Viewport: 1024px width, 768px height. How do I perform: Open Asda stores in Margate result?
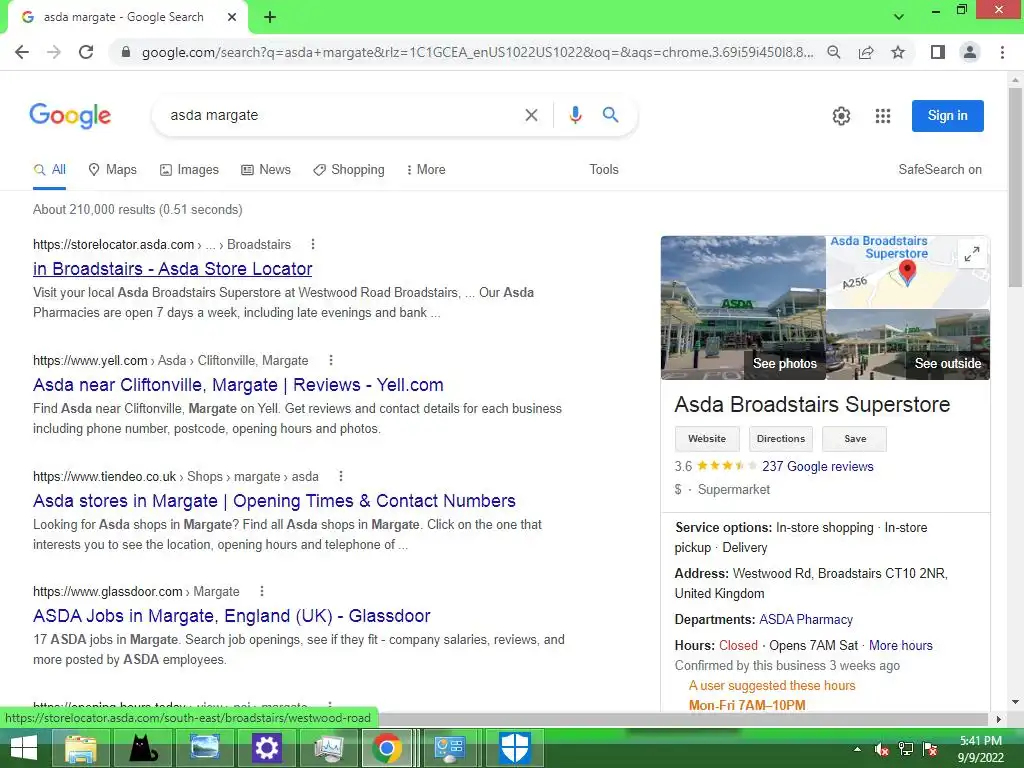coord(274,501)
